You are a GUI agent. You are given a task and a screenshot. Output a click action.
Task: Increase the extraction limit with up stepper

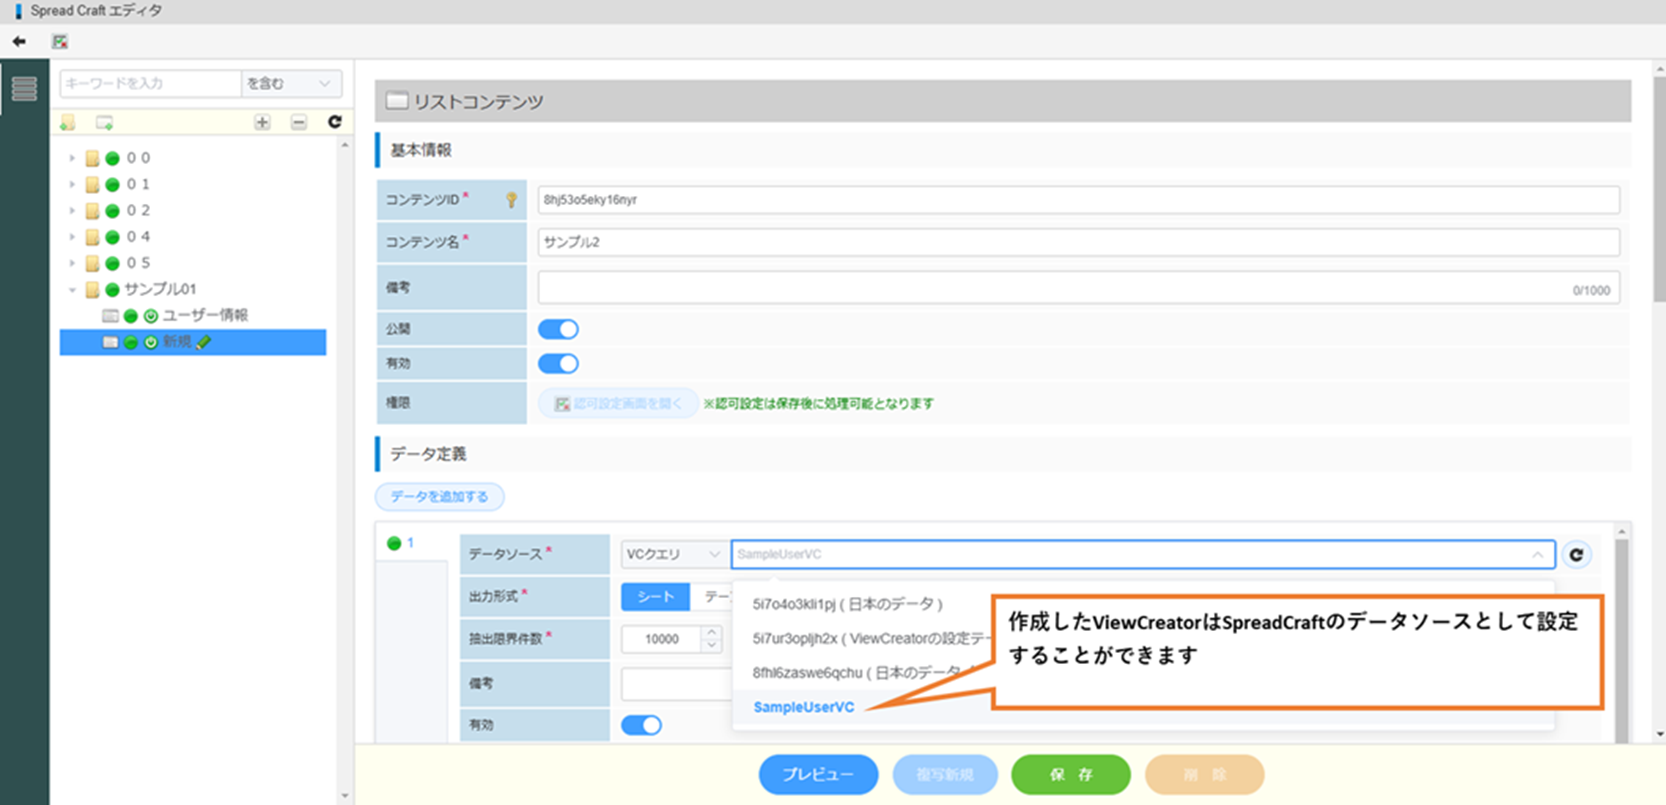click(x=711, y=632)
